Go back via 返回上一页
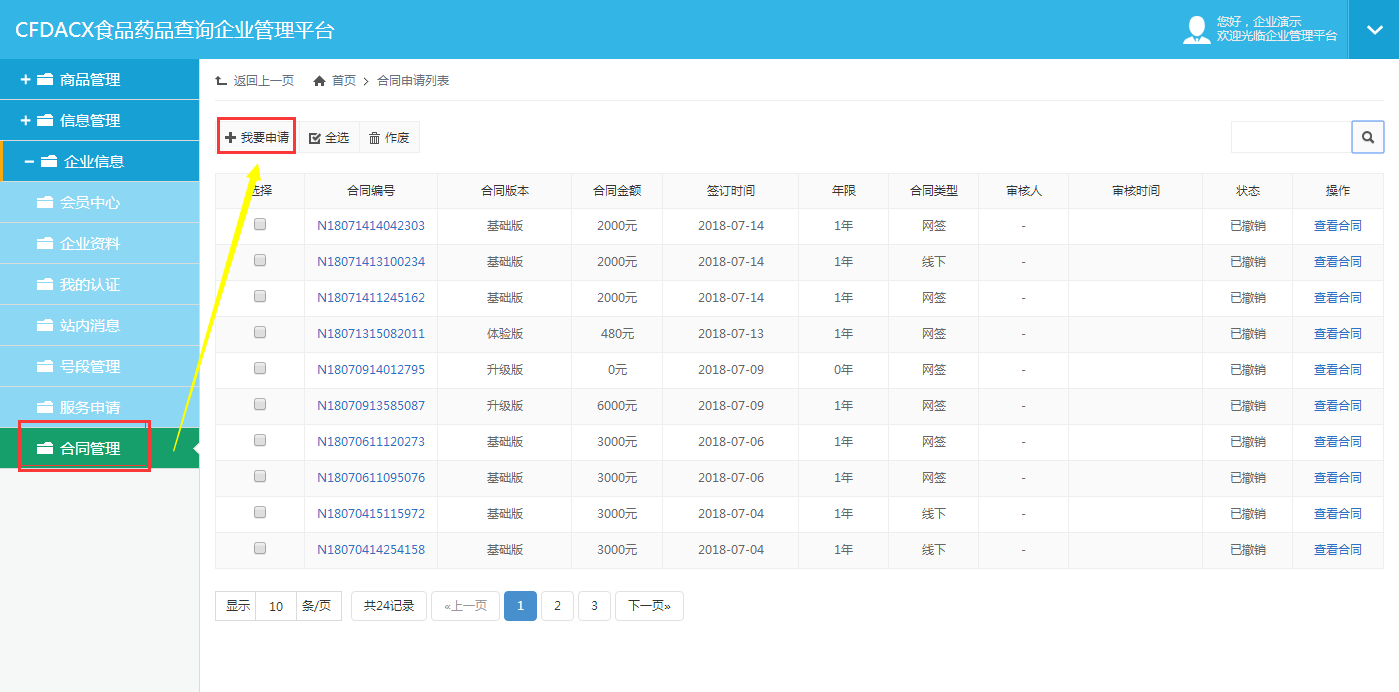1399x692 pixels. click(255, 81)
